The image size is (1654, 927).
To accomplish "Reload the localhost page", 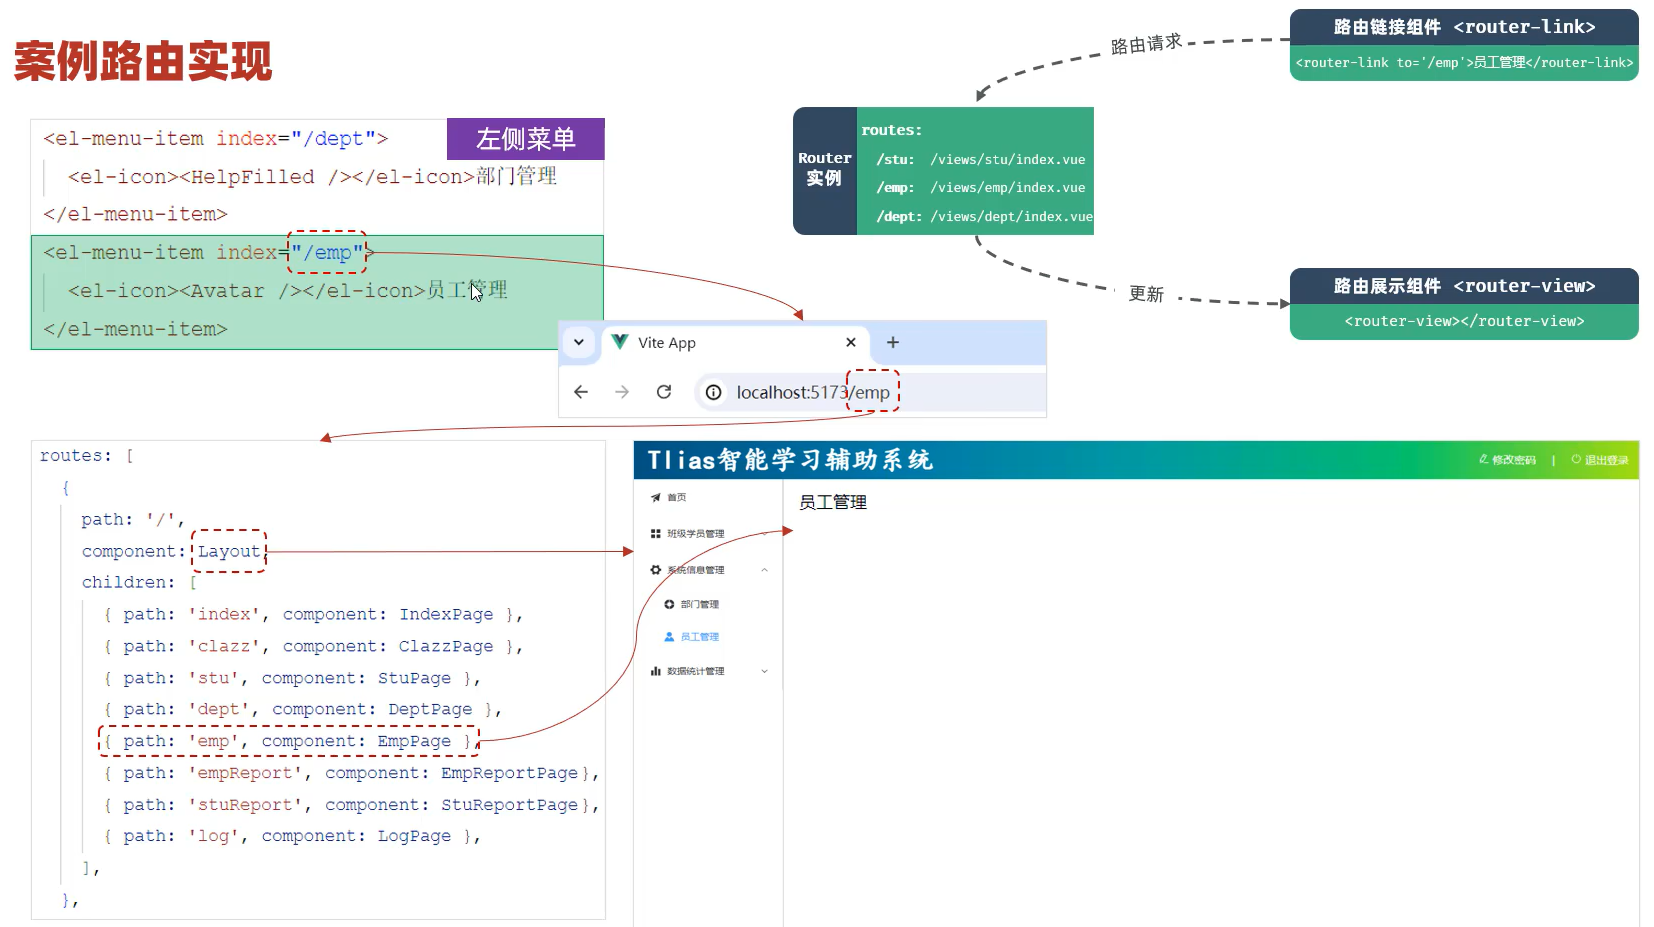I will [664, 392].
